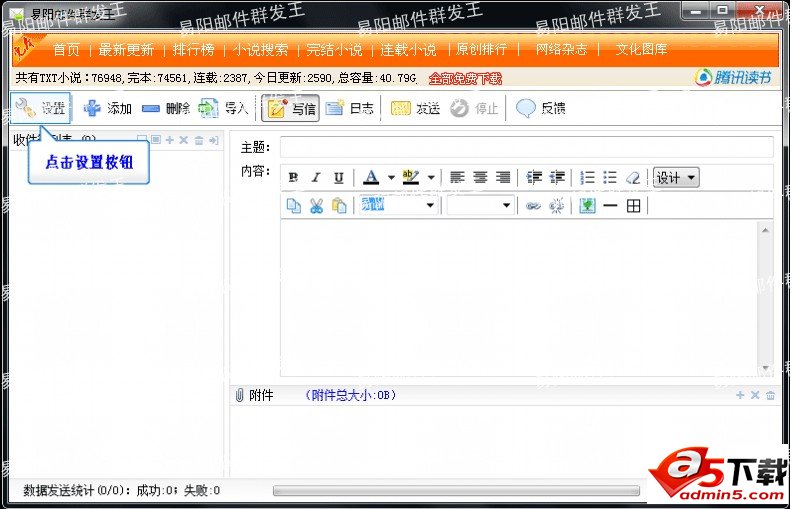The width and height of the screenshot is (793, 509).
Task: Open the 首页 banner tab
Action: pos(67,50)
